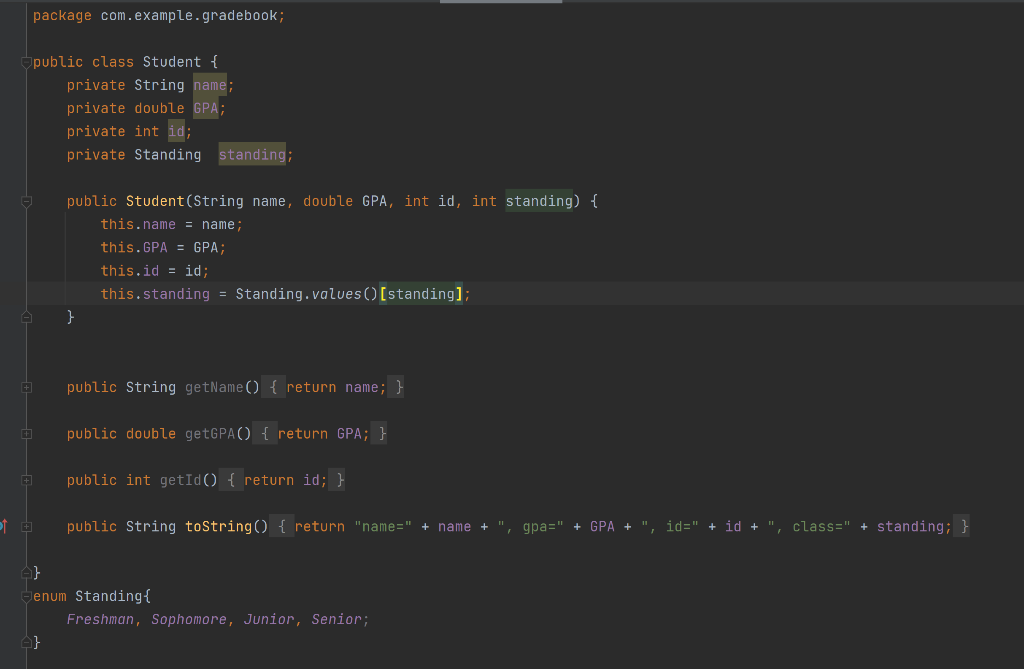Viewport: 1024px width, 669px height.
Task: Select the highlighted id field declaration
Action: click(x=177, y=131)
